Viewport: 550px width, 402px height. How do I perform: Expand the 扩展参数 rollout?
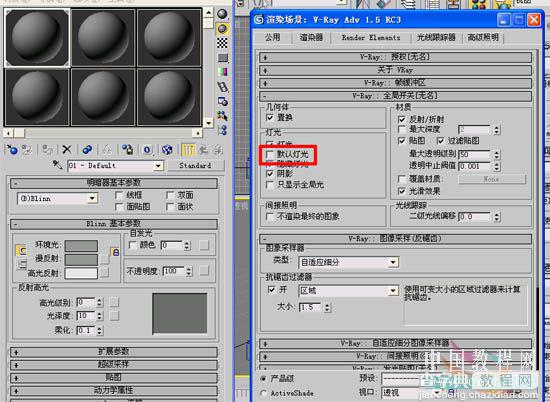pyautogui.click(x=114, y=352)
